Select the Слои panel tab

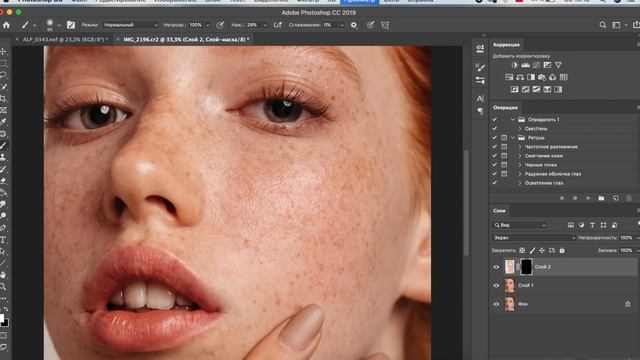[x=499, y=211]
